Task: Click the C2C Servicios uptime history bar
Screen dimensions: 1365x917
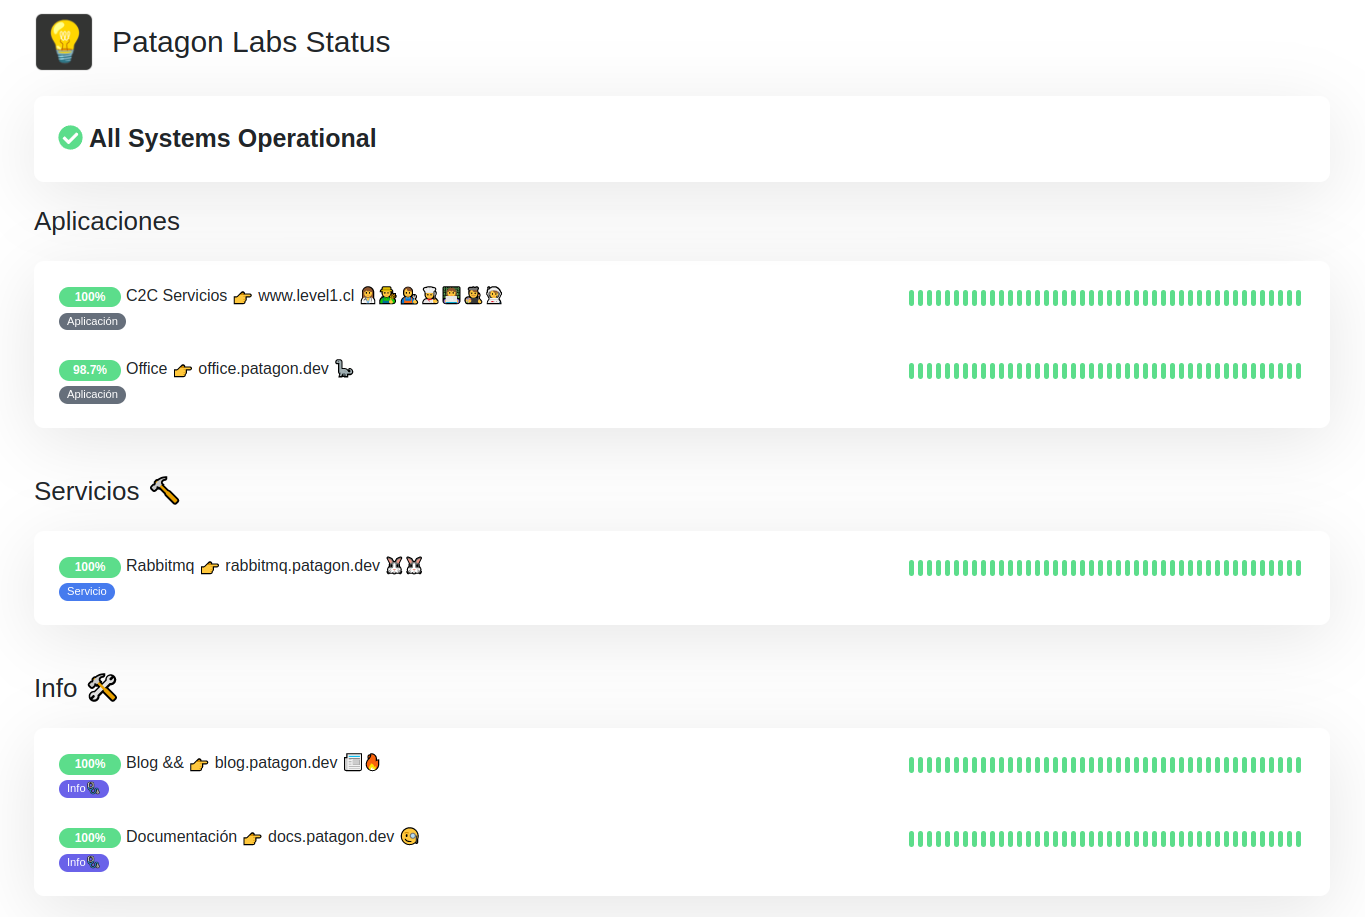Action: click(1104, 298)
